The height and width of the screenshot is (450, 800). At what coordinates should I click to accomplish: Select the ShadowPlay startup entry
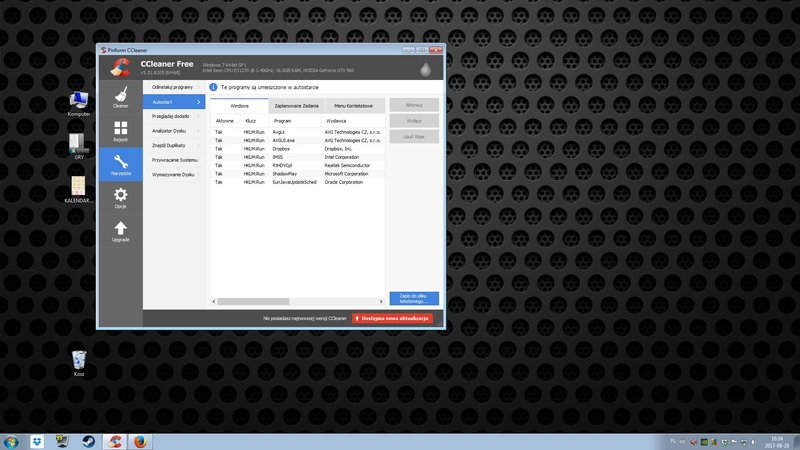(297, 174)
